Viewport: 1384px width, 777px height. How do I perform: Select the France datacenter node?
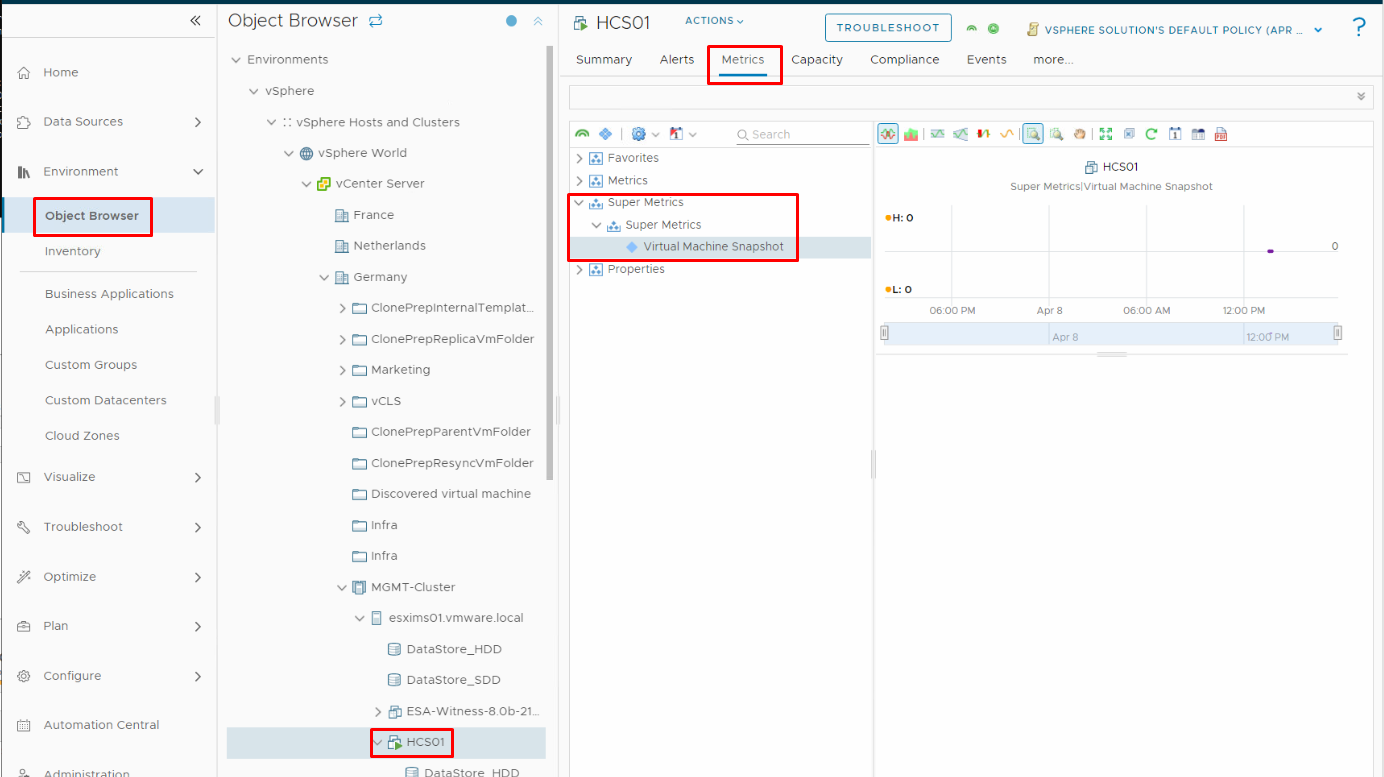373,215
